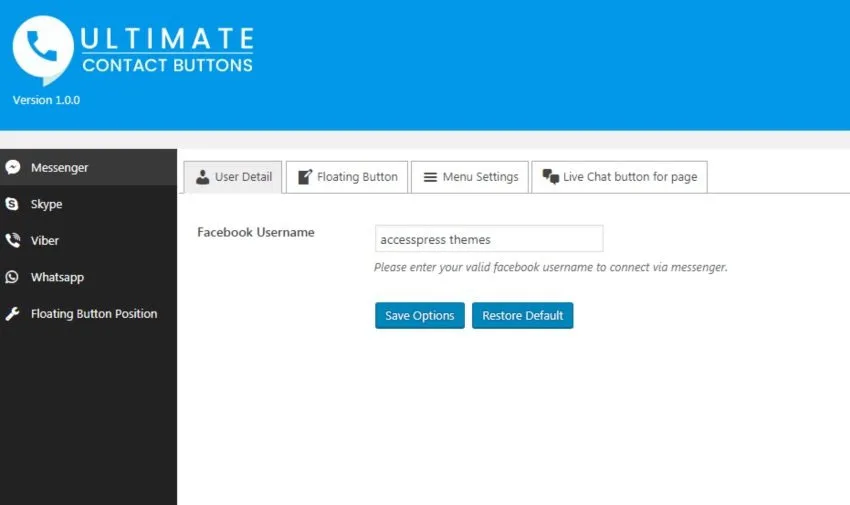Screen dimensions: 850x505
Task: Click the chat bubbles icon on Live Chat tab
Action: coord(551,177)
